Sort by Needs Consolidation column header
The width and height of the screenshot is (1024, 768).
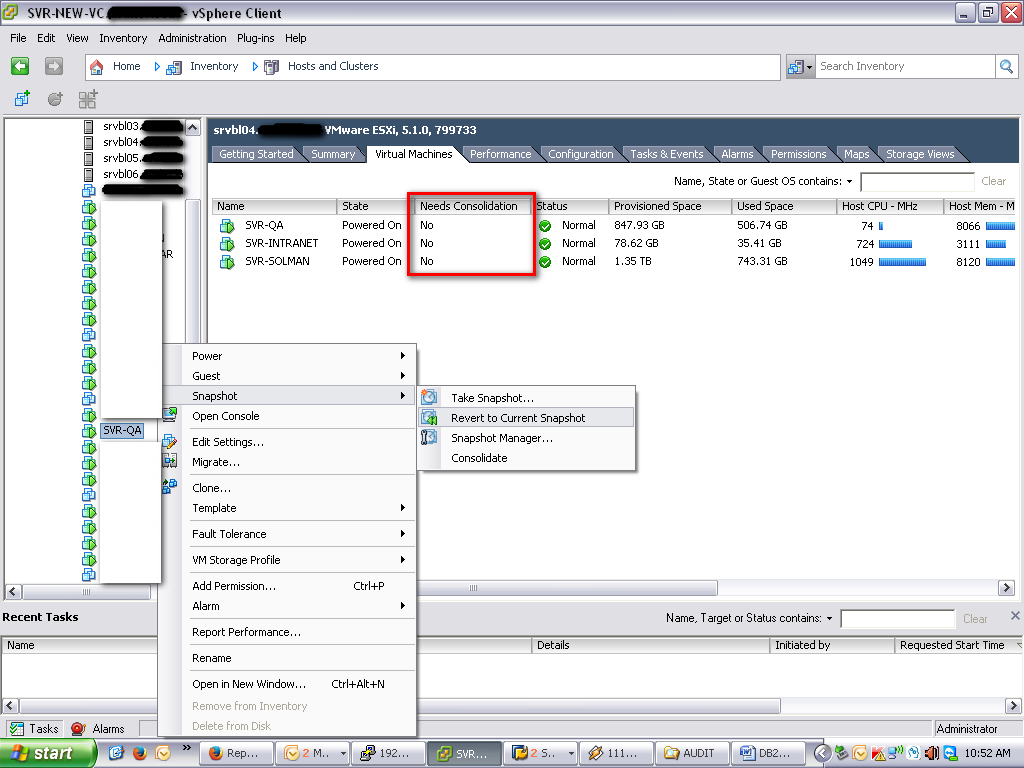point(473,206)
